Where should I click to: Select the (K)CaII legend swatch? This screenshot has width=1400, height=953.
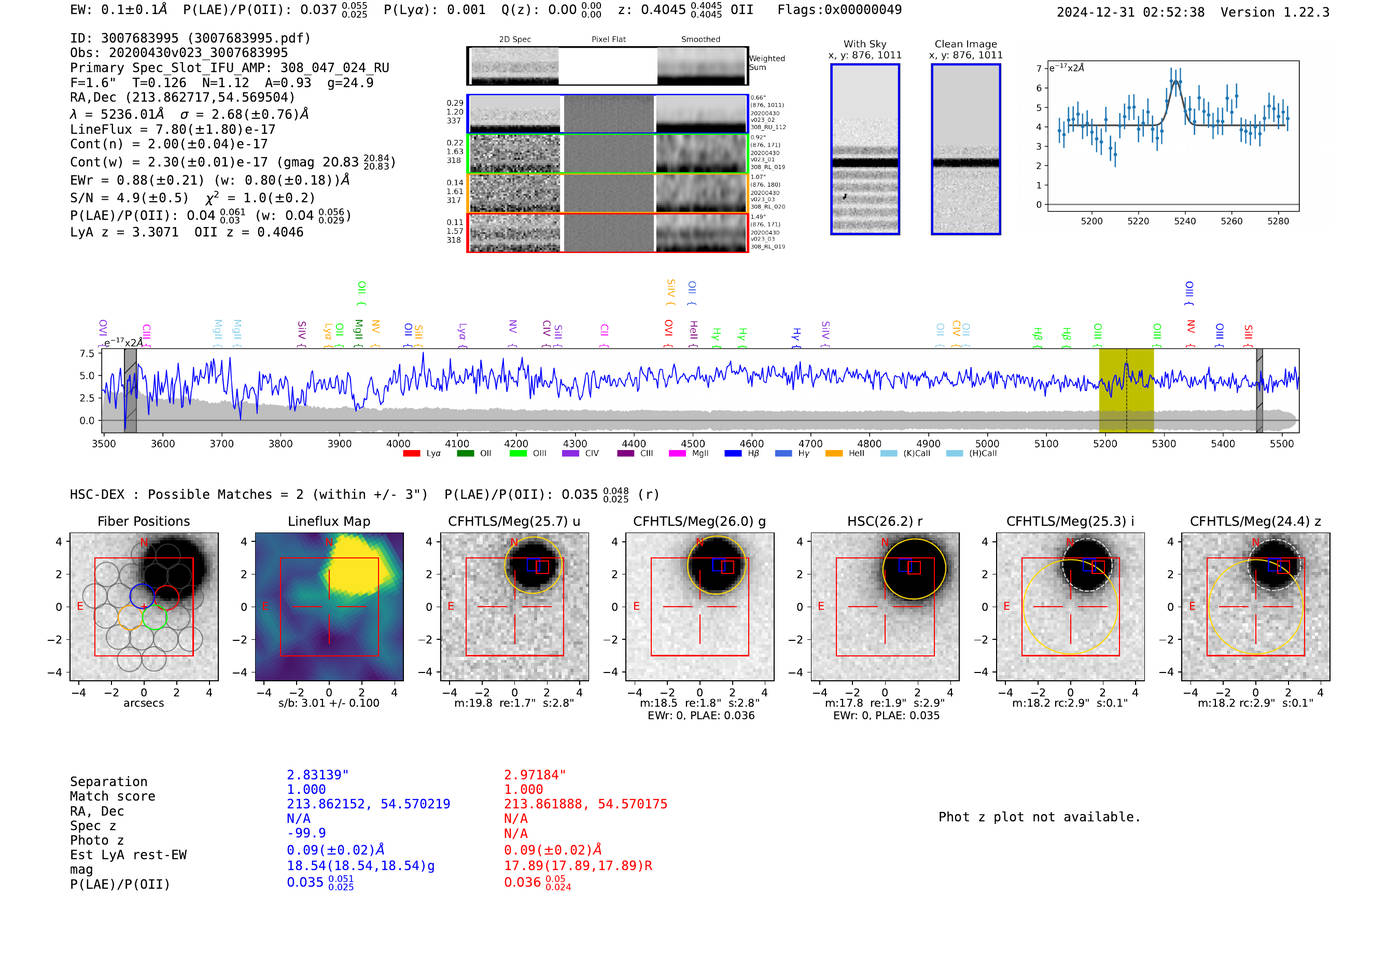tap(889, 454)
